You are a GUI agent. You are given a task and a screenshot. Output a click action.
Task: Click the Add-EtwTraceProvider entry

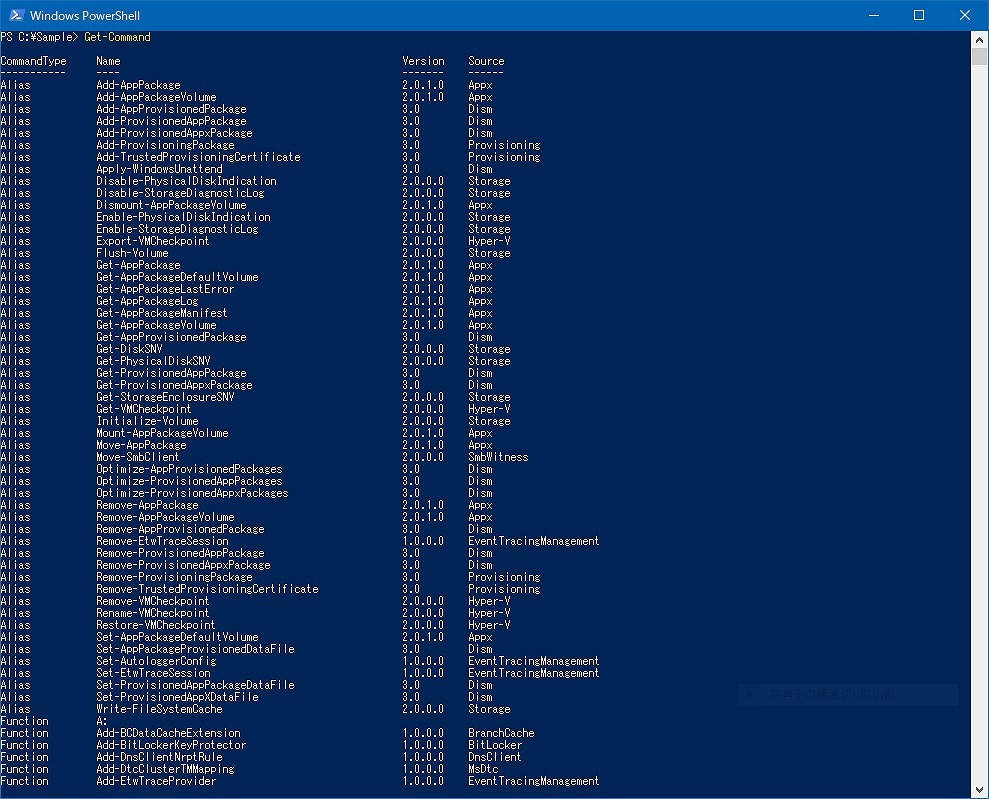(156, 781)
